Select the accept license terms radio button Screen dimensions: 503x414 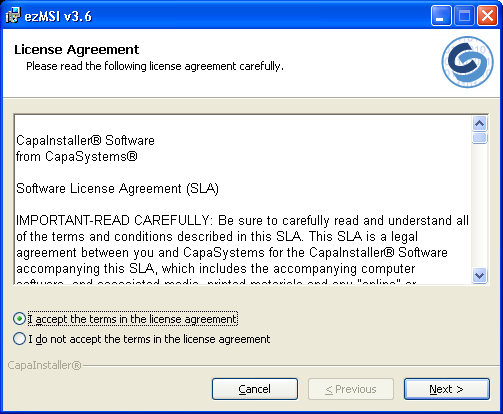coord(19,319)
